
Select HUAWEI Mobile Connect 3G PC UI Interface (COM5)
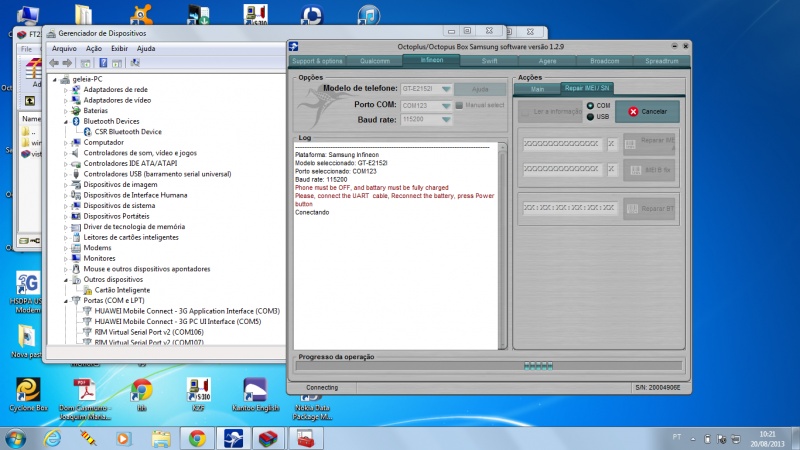coord(178,321)
